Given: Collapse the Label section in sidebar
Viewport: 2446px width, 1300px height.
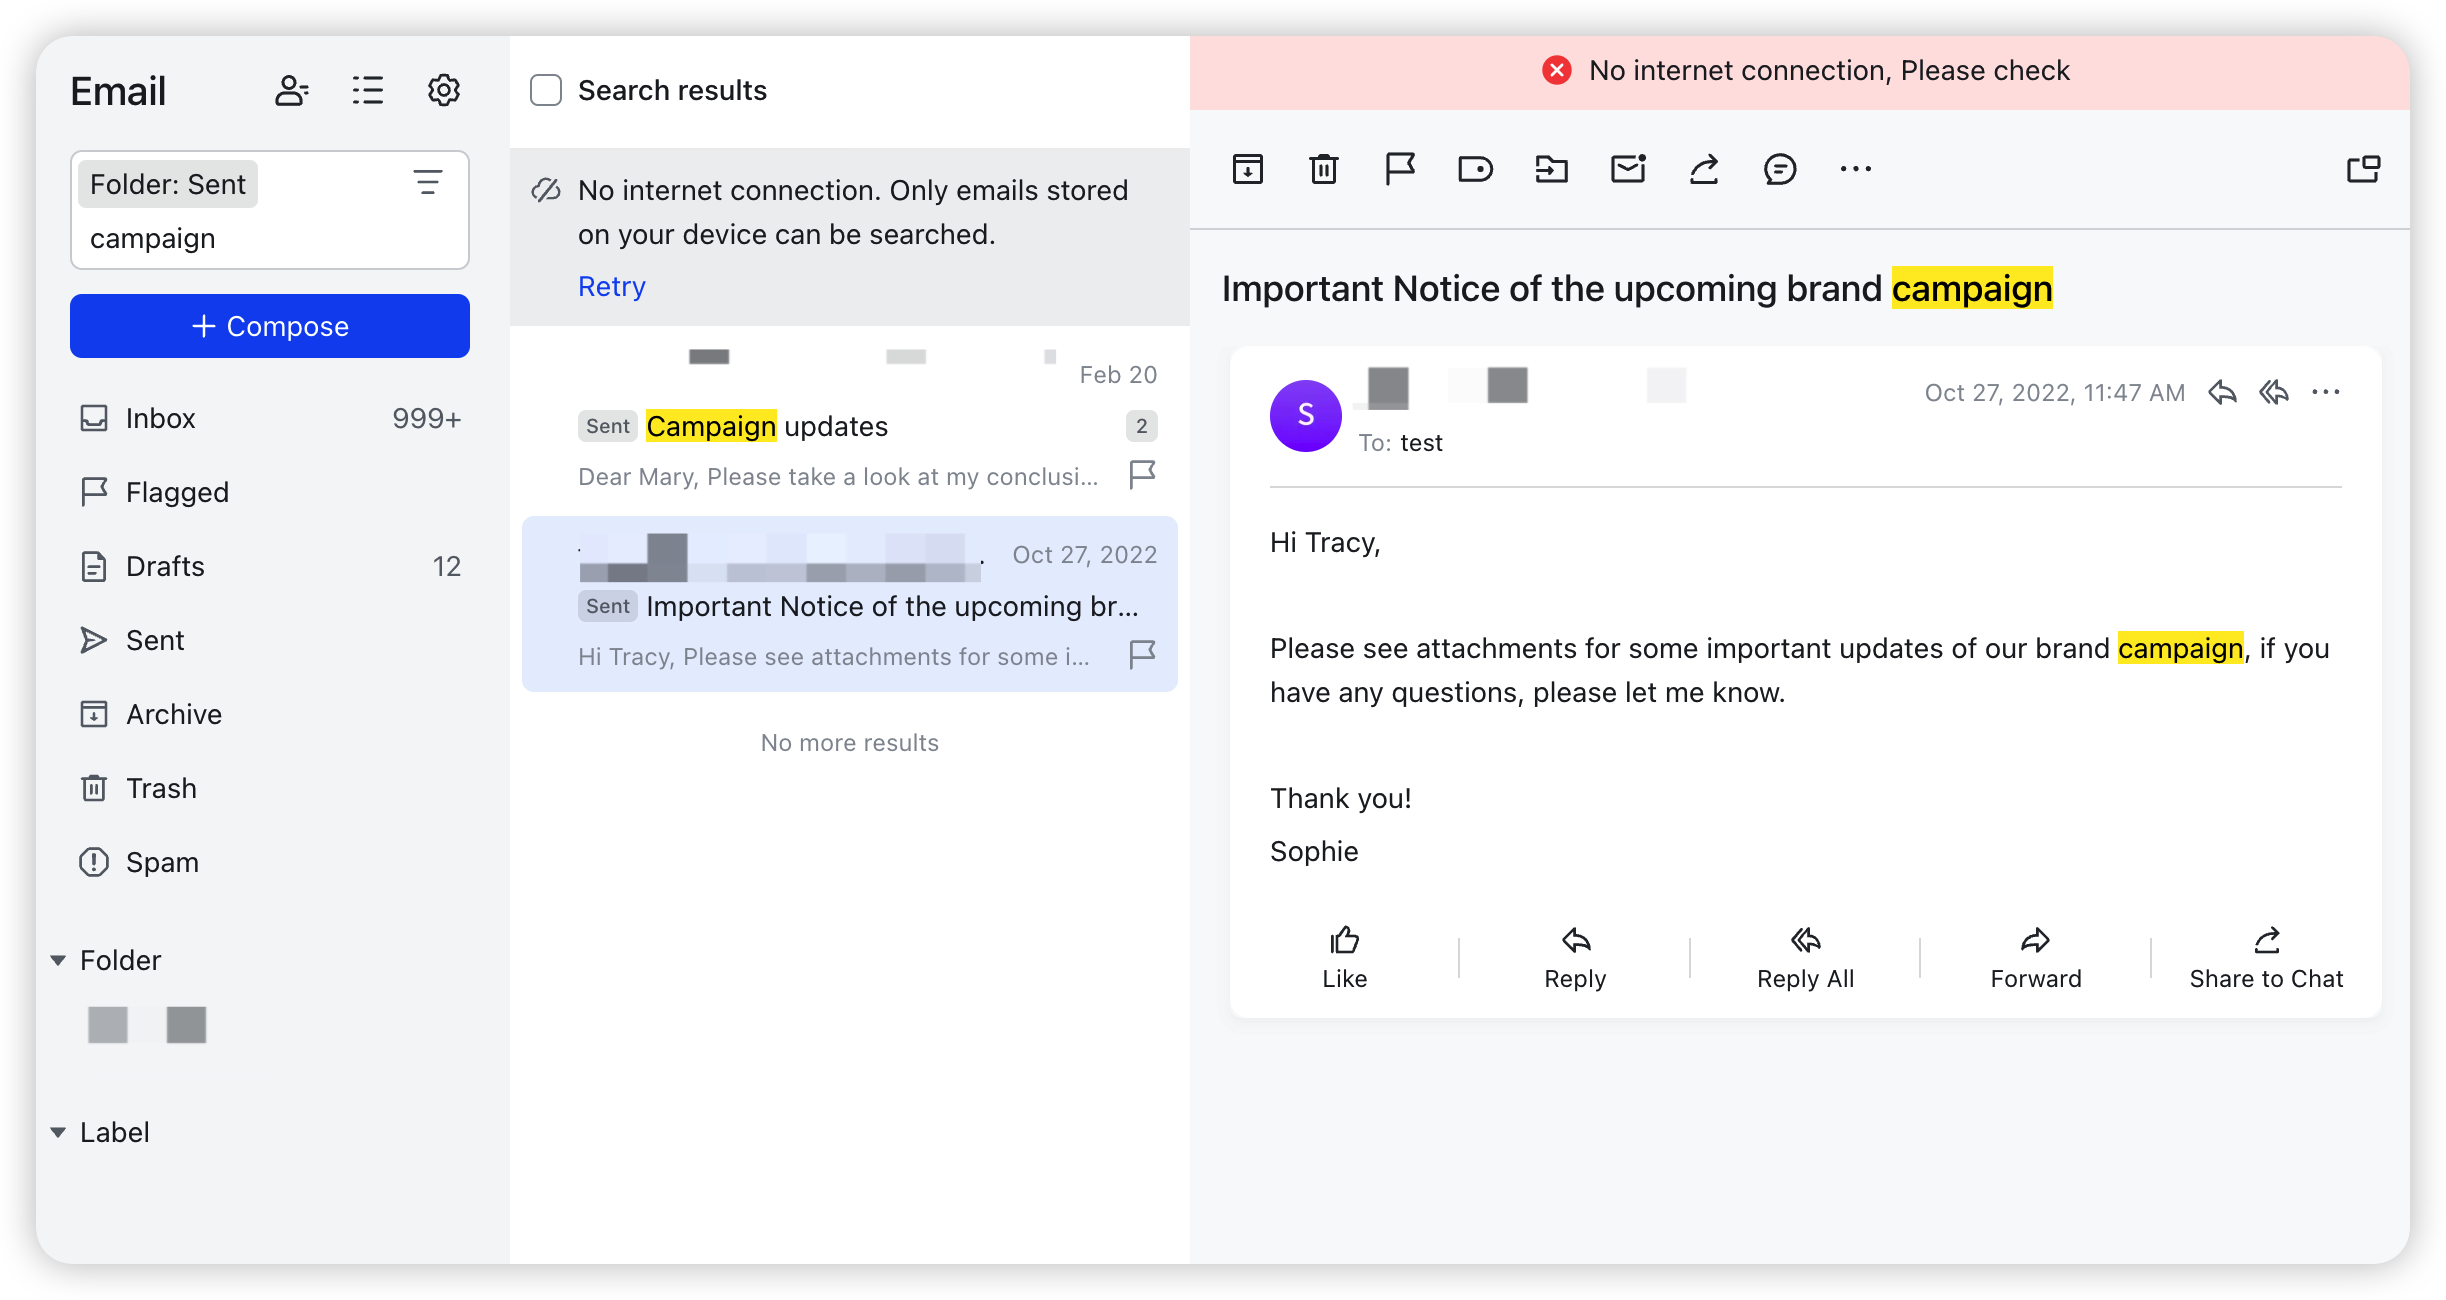Looking at the screenshot, I should (x=58, y=1131).
